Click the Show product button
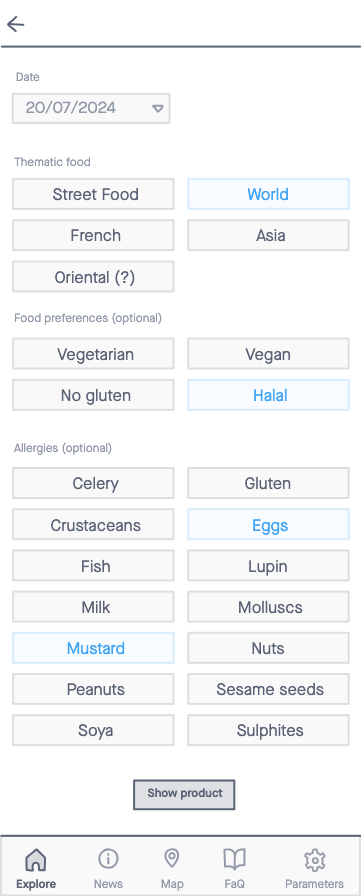The image size is (361, 896). 184,794
